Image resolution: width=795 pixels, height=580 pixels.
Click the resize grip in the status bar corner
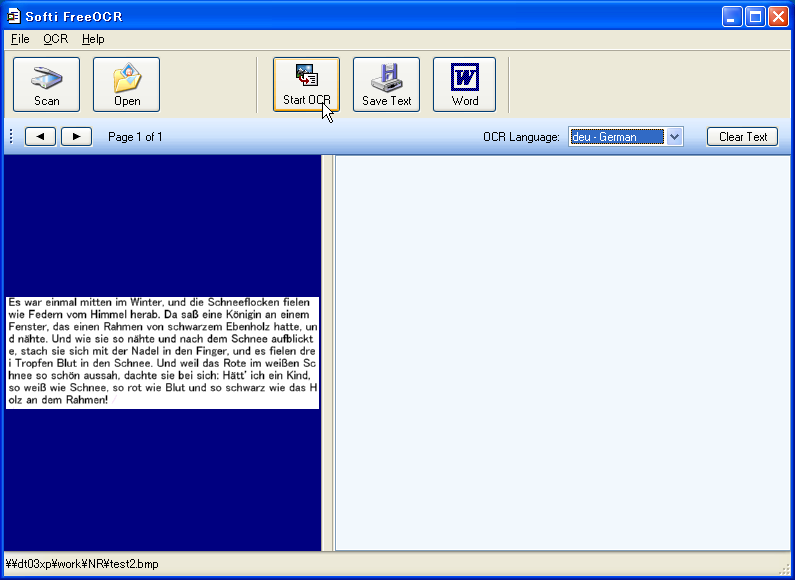tap(783, 568)
